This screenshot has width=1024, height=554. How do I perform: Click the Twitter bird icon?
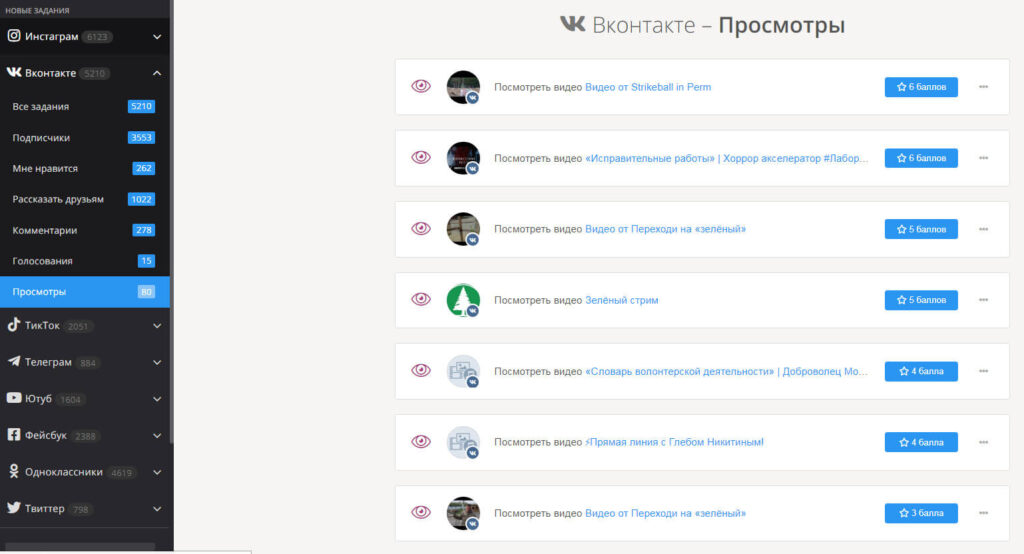[x=14, y=508]
